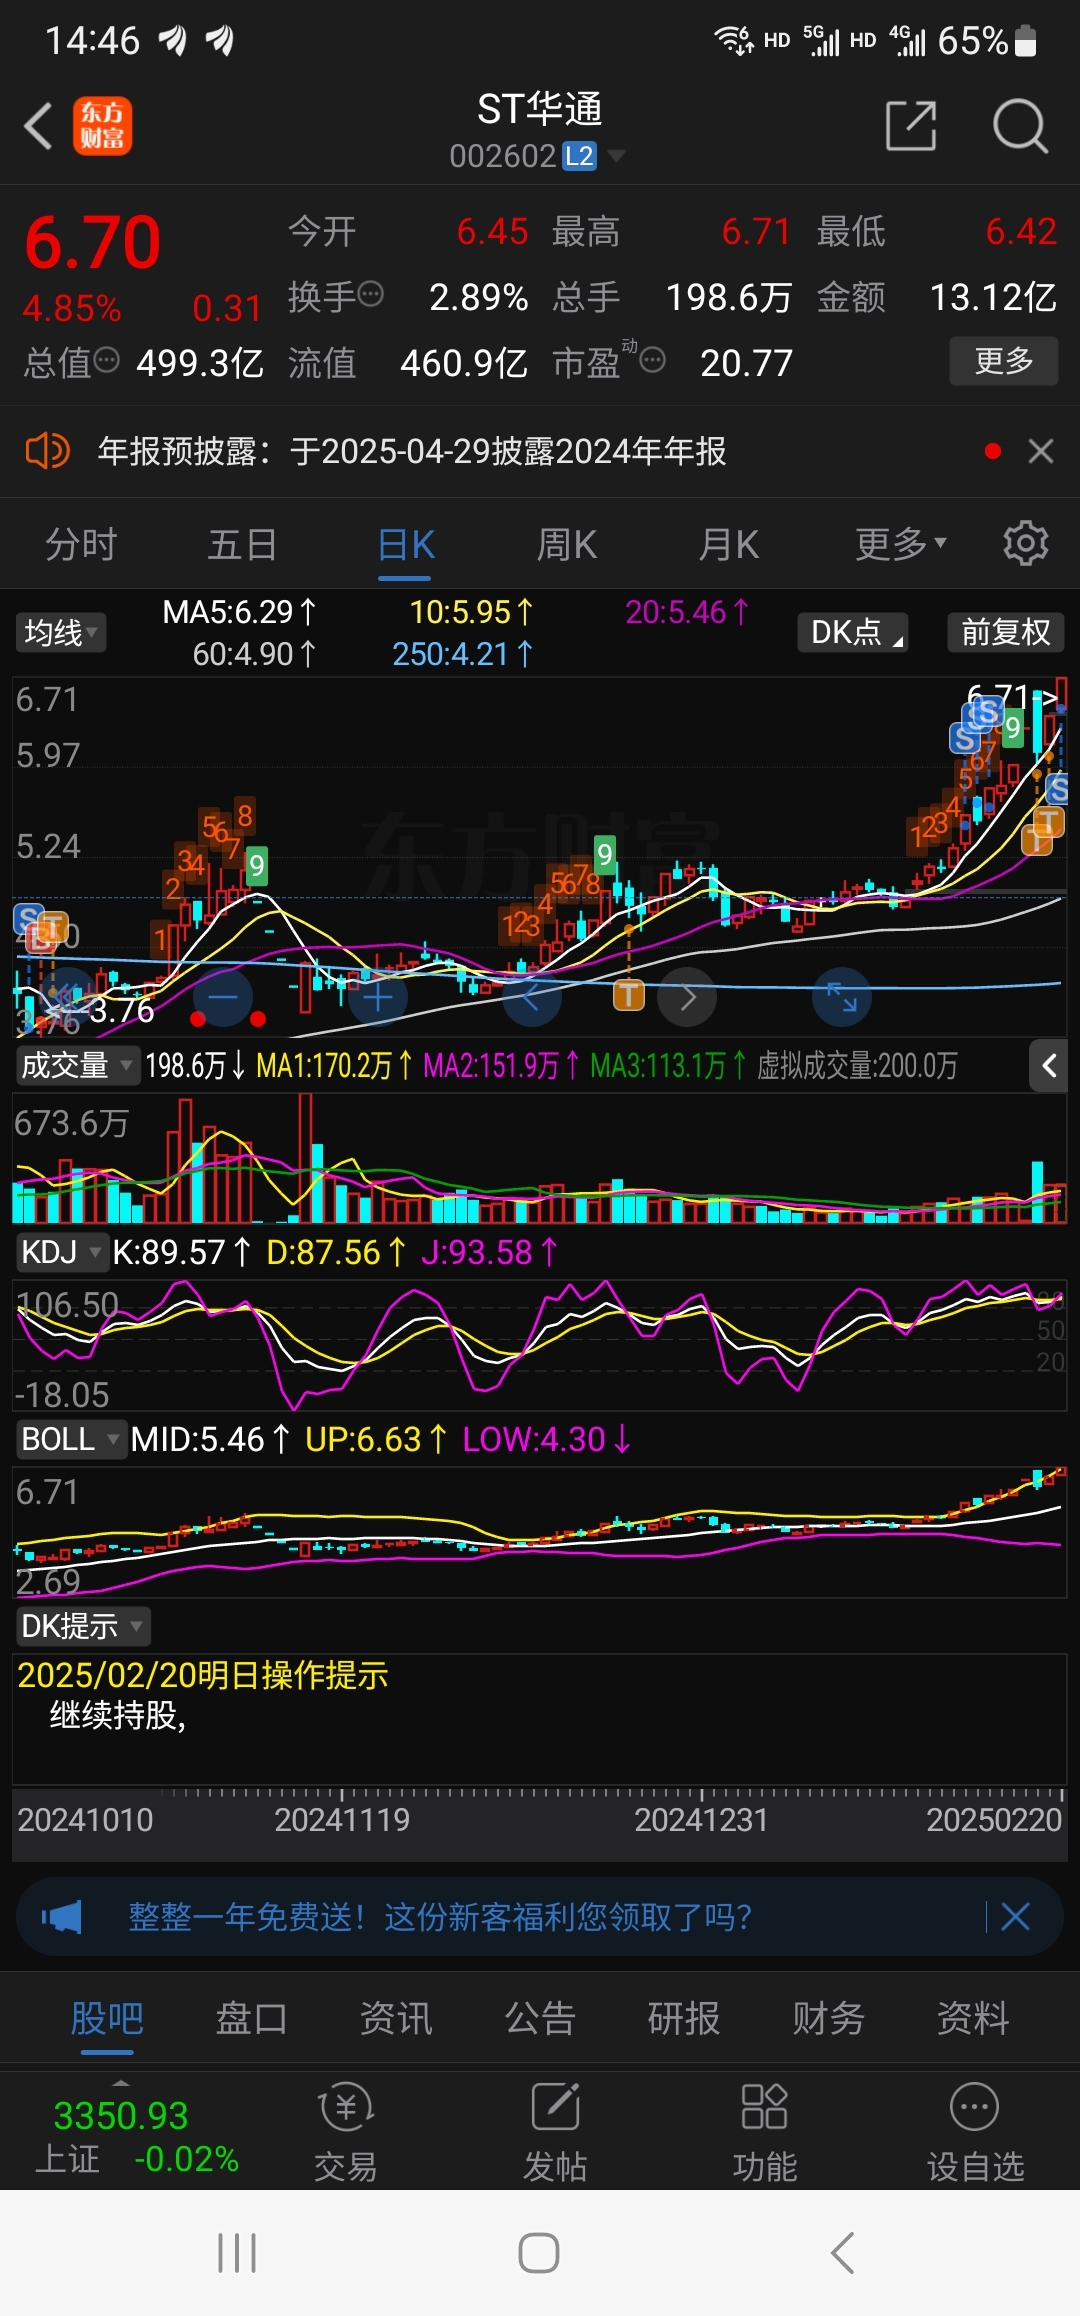Screen dimensions: 1080x2316
Task: Switch to the 盘口 tab
Action: coord(252,2019)
